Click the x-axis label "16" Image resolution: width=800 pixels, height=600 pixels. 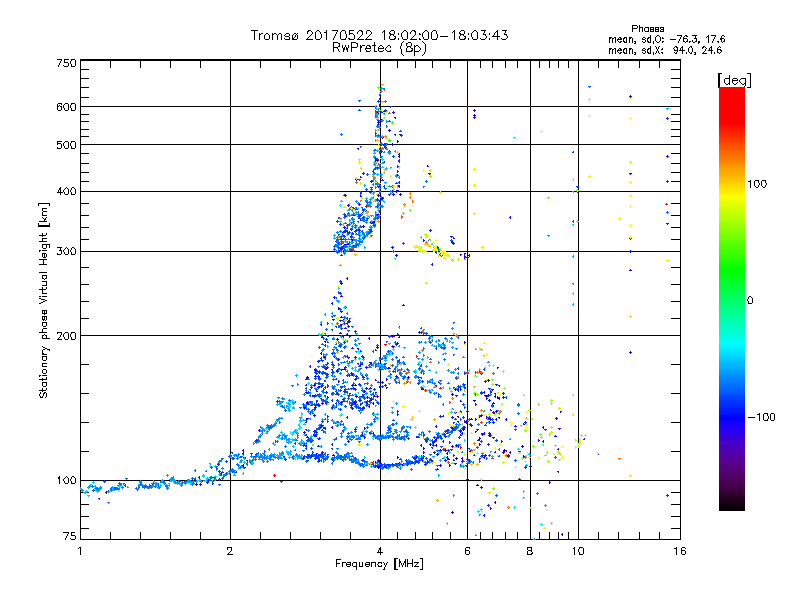click(x=680, y=551)
